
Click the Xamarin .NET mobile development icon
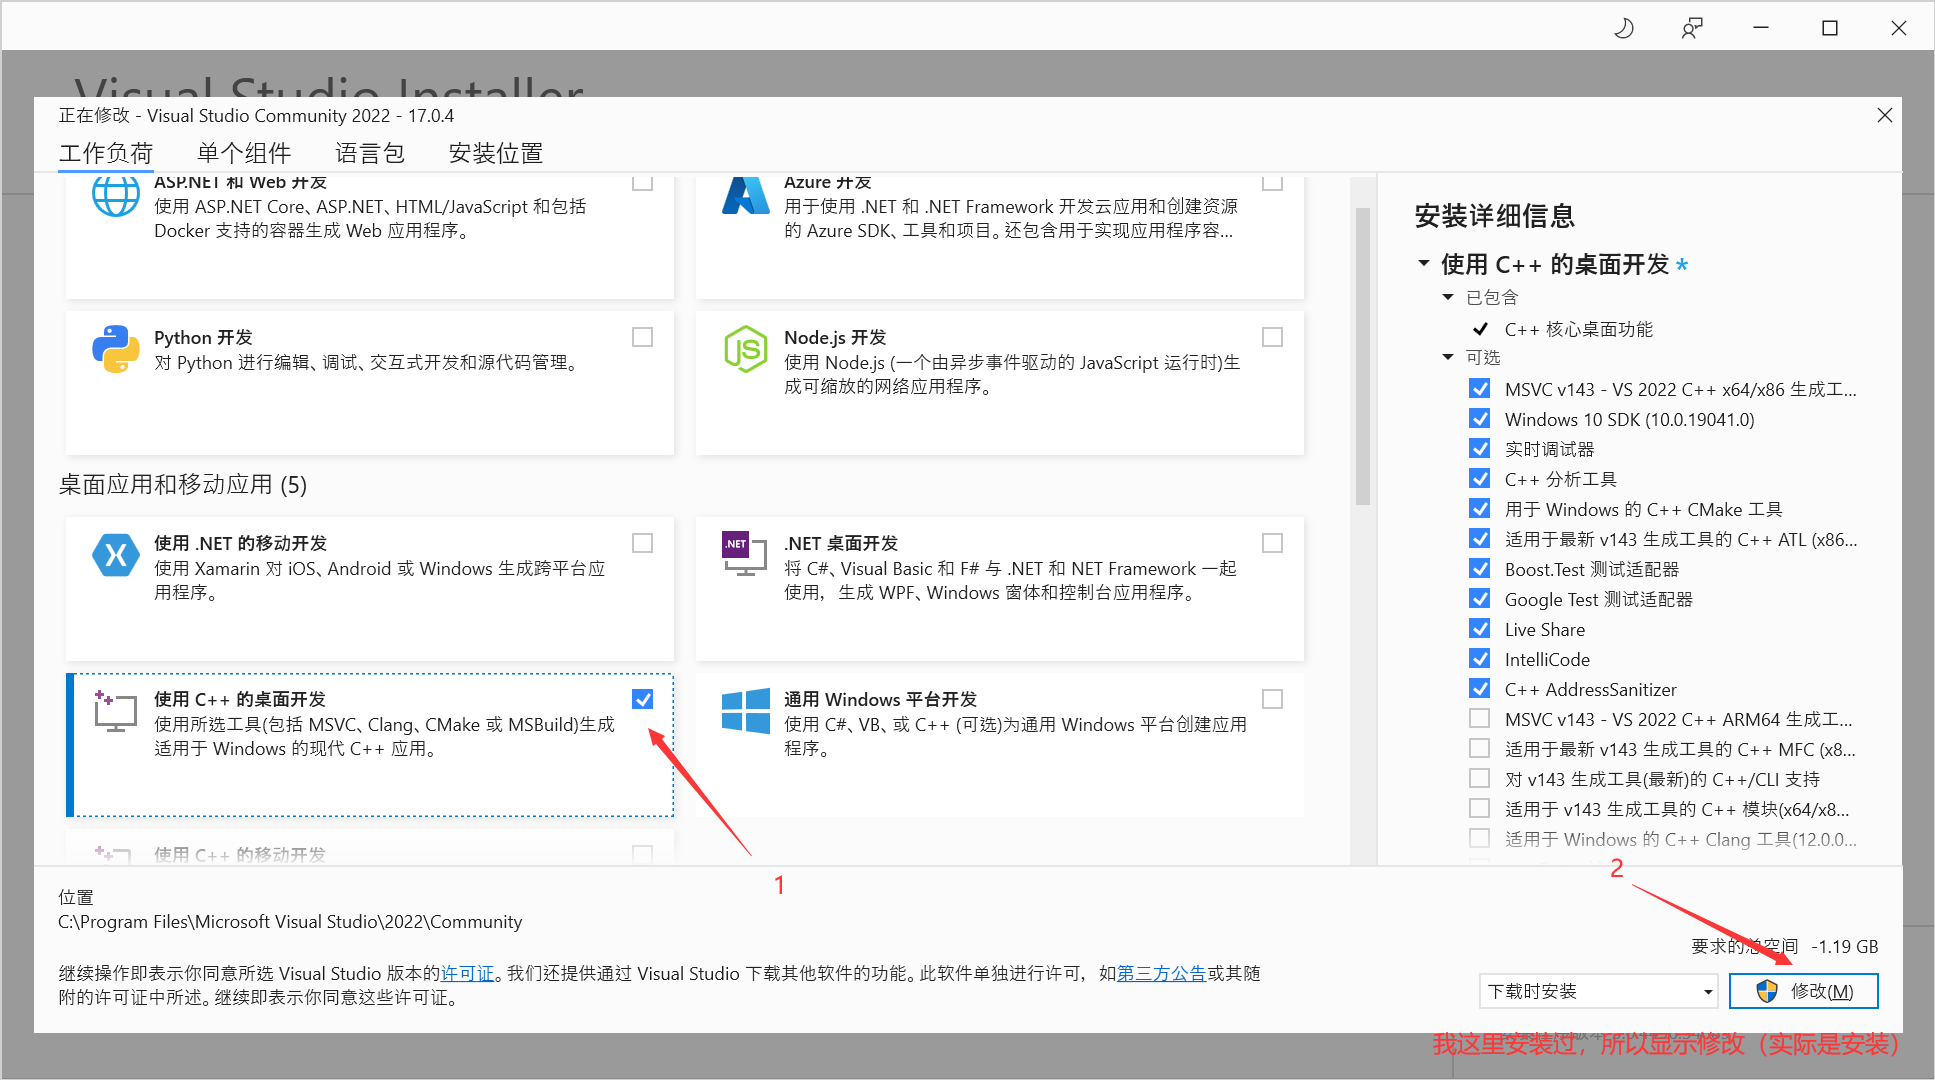(116, 555)
